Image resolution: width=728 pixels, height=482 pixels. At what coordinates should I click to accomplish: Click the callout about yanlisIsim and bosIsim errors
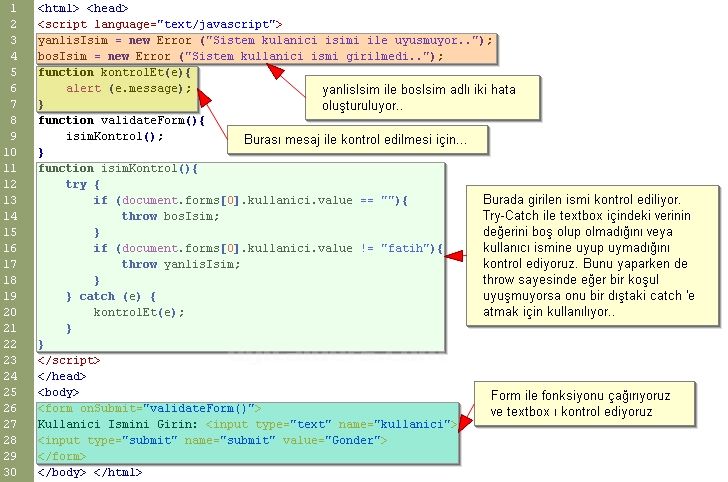coord(425,97)
